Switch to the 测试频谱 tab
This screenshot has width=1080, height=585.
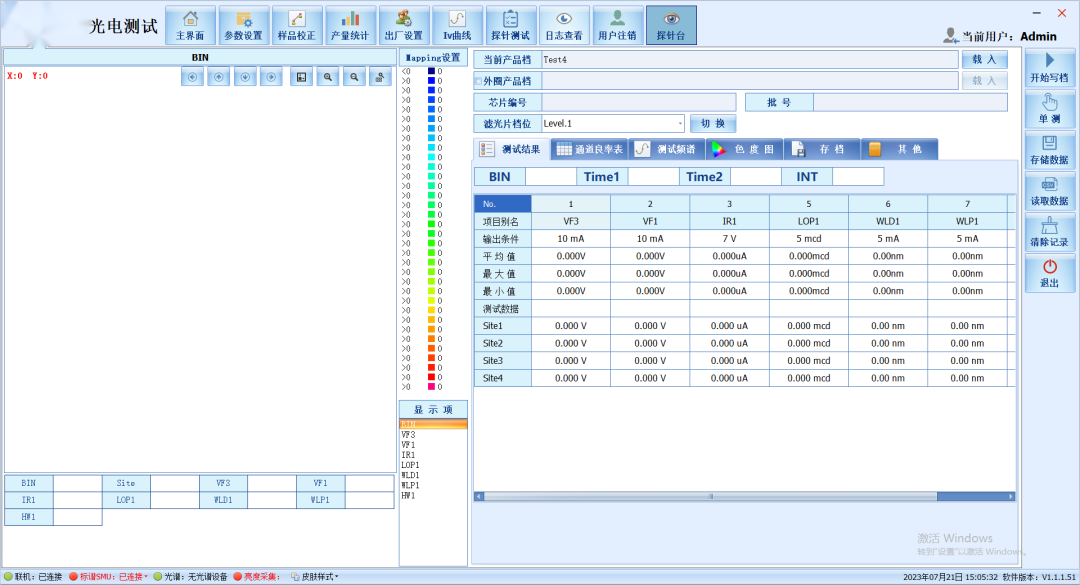667,149
